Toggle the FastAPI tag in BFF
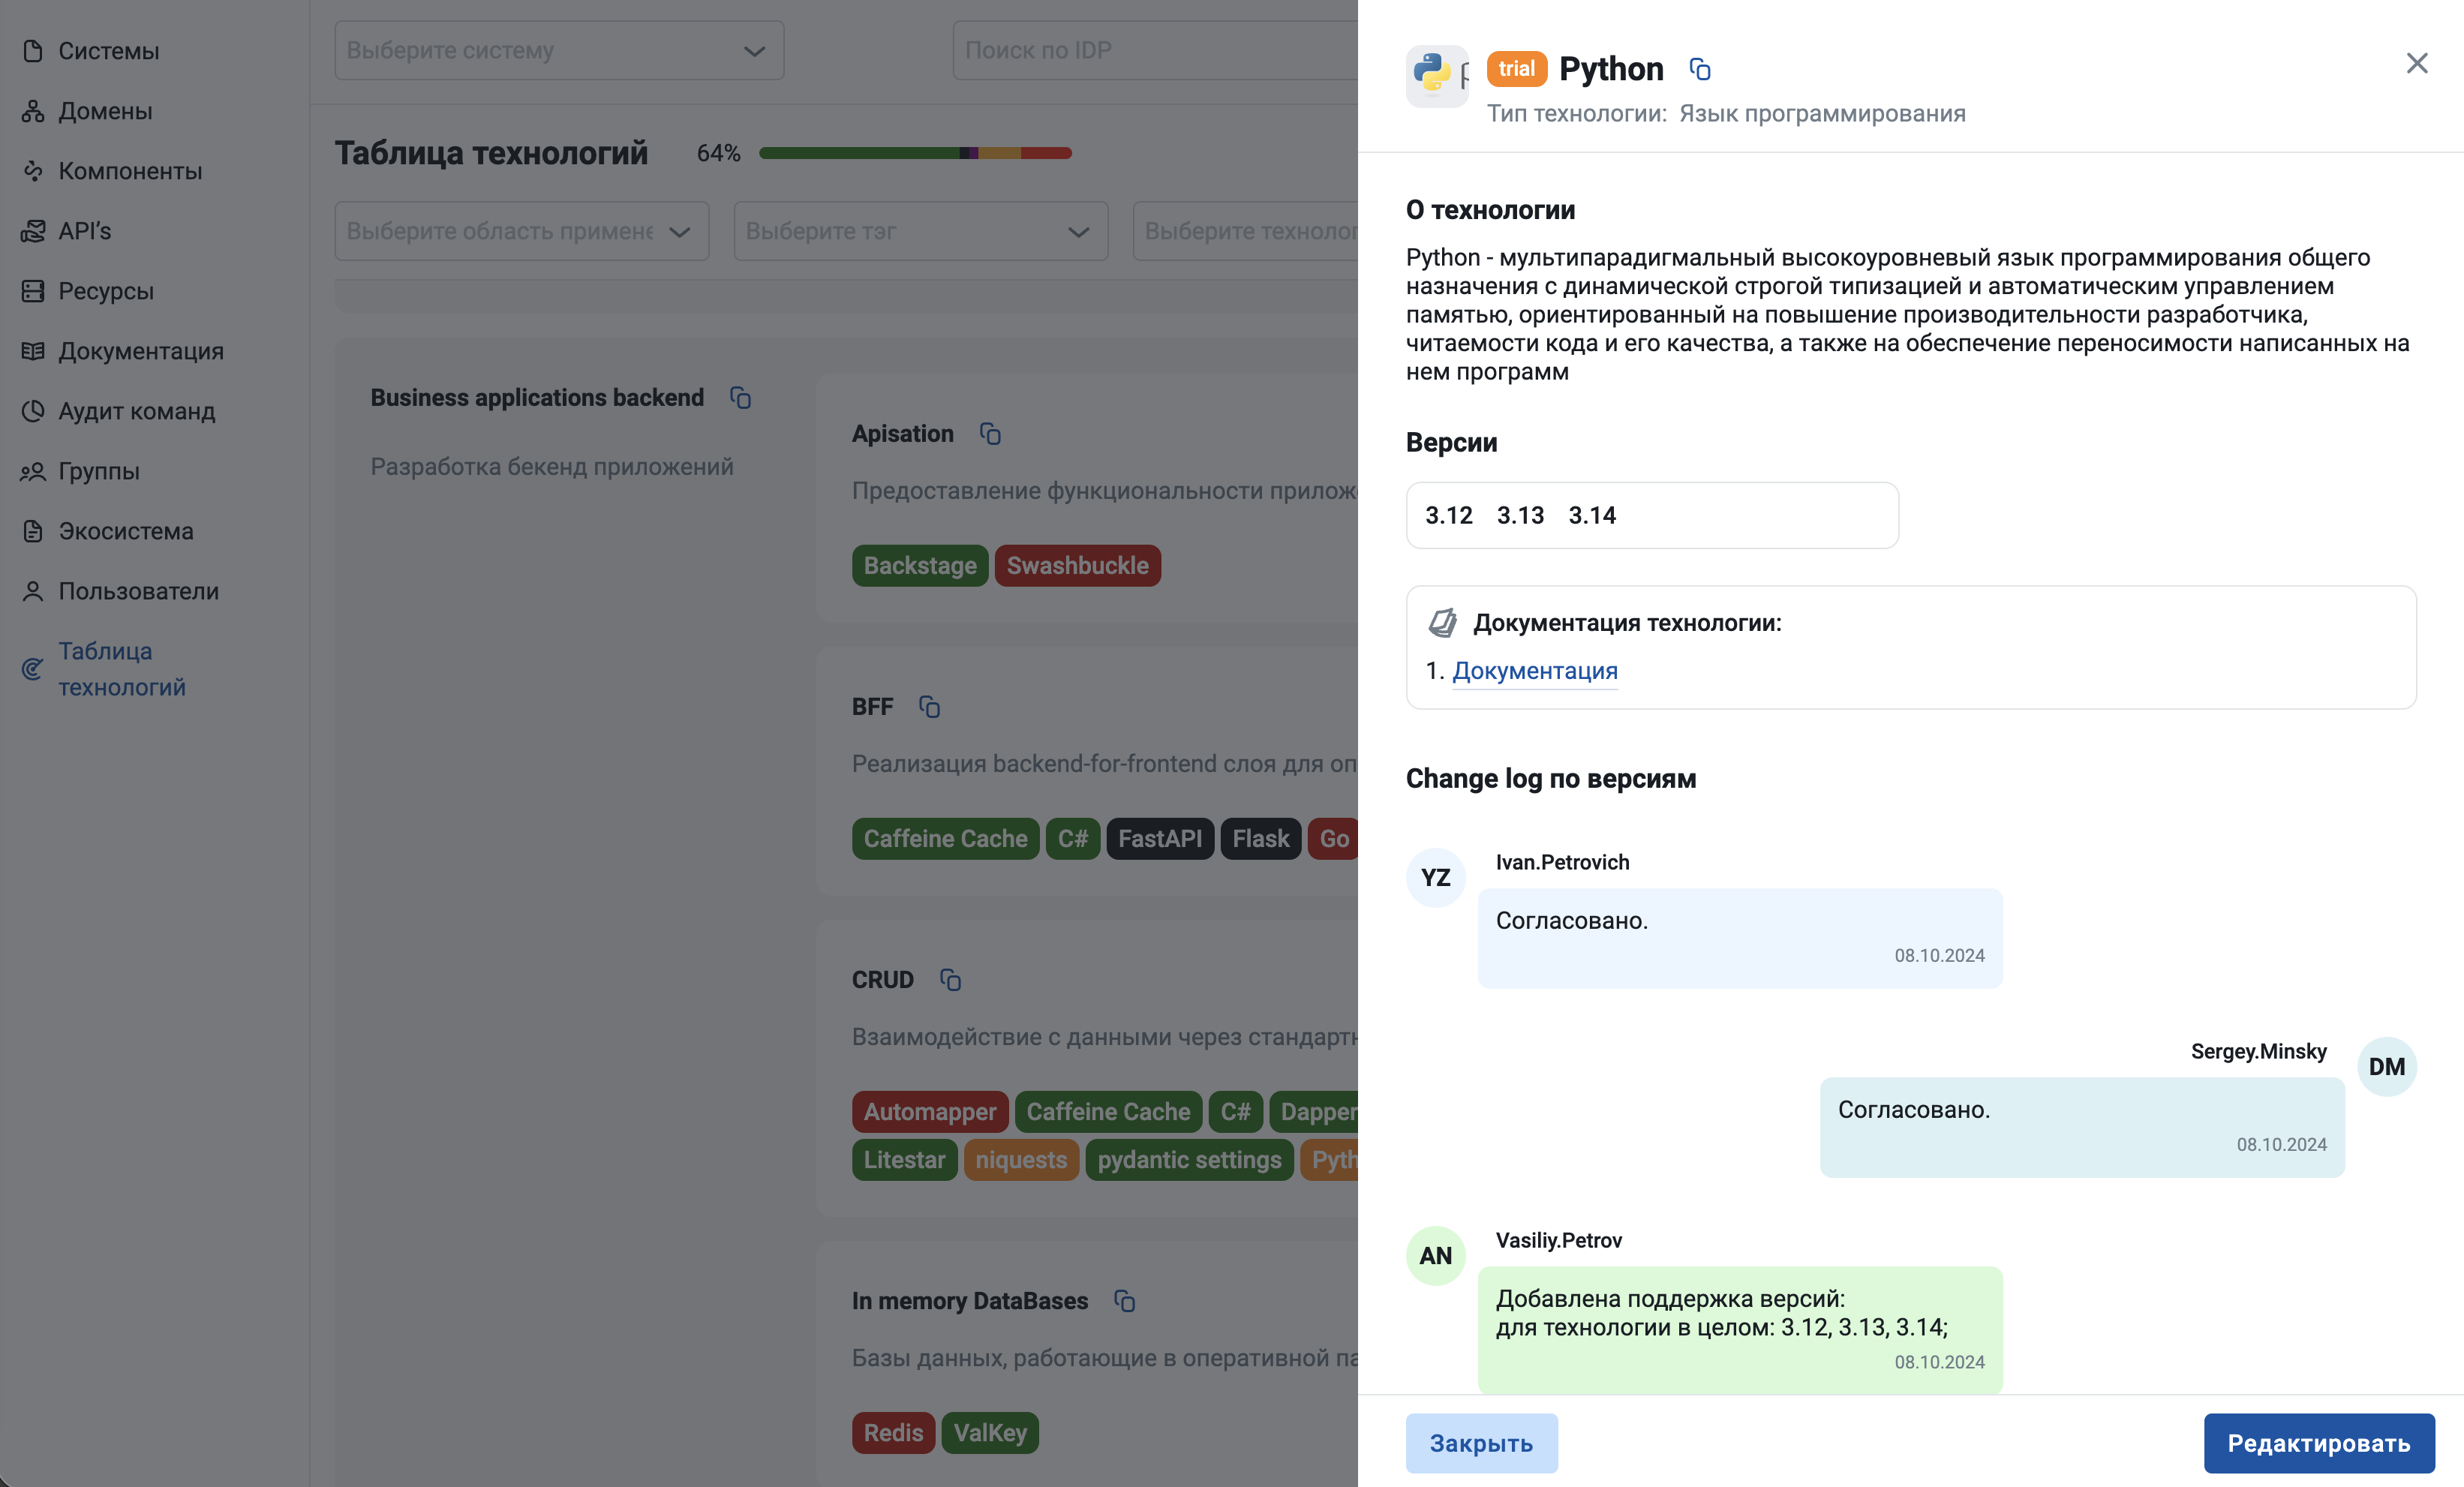Viewport: 2464px width, 1487px height. tap(1160, 838)
